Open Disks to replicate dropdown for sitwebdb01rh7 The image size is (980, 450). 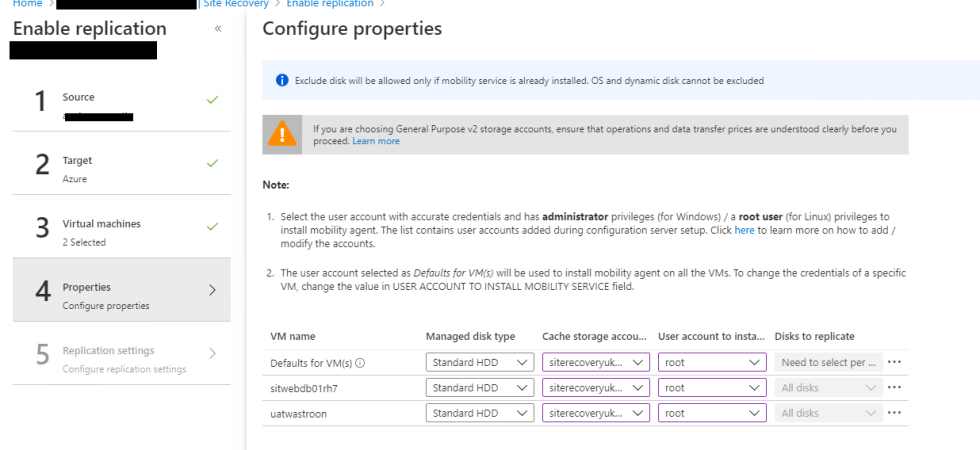[x=829, y=388]
